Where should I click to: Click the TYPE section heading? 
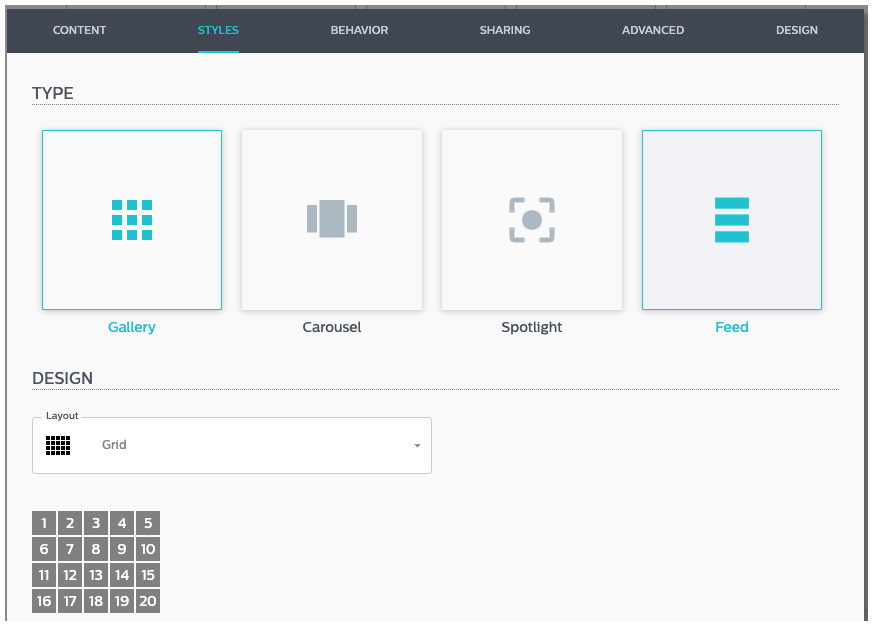(x=52, y=93)
